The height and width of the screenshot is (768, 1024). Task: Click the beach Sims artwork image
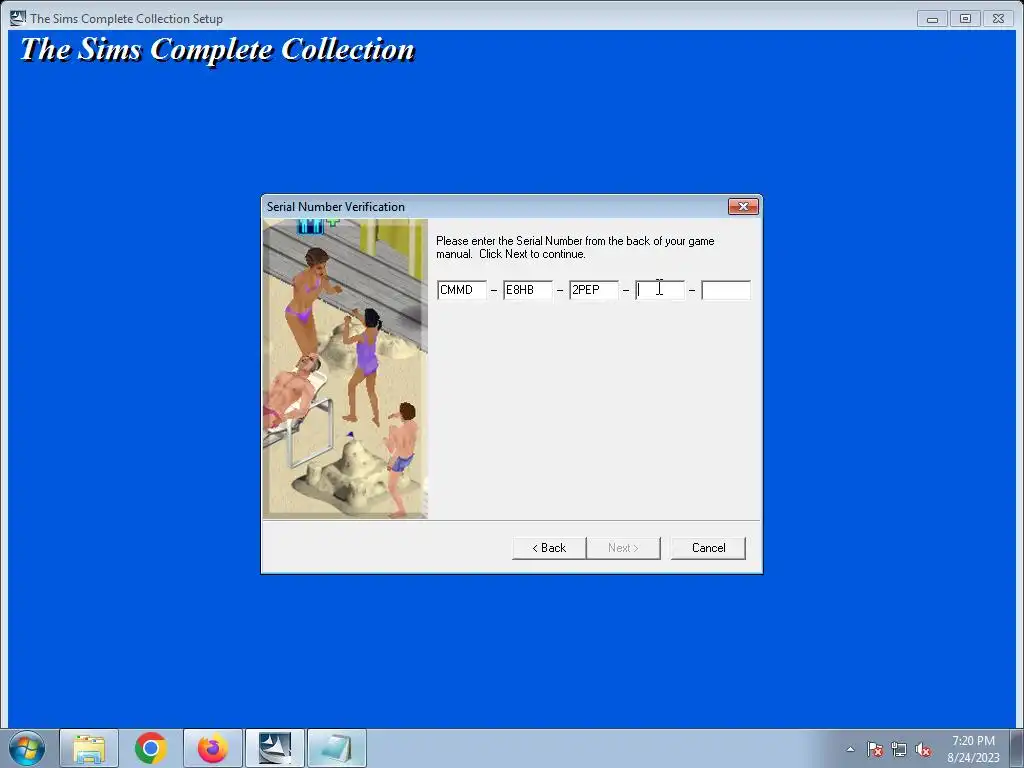pos(345,369)
